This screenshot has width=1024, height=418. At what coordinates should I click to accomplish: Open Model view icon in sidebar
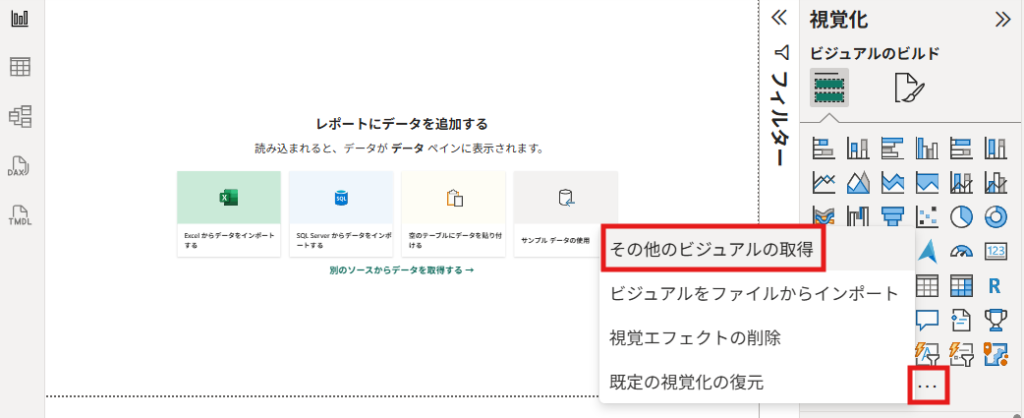[x=20, y=116]
